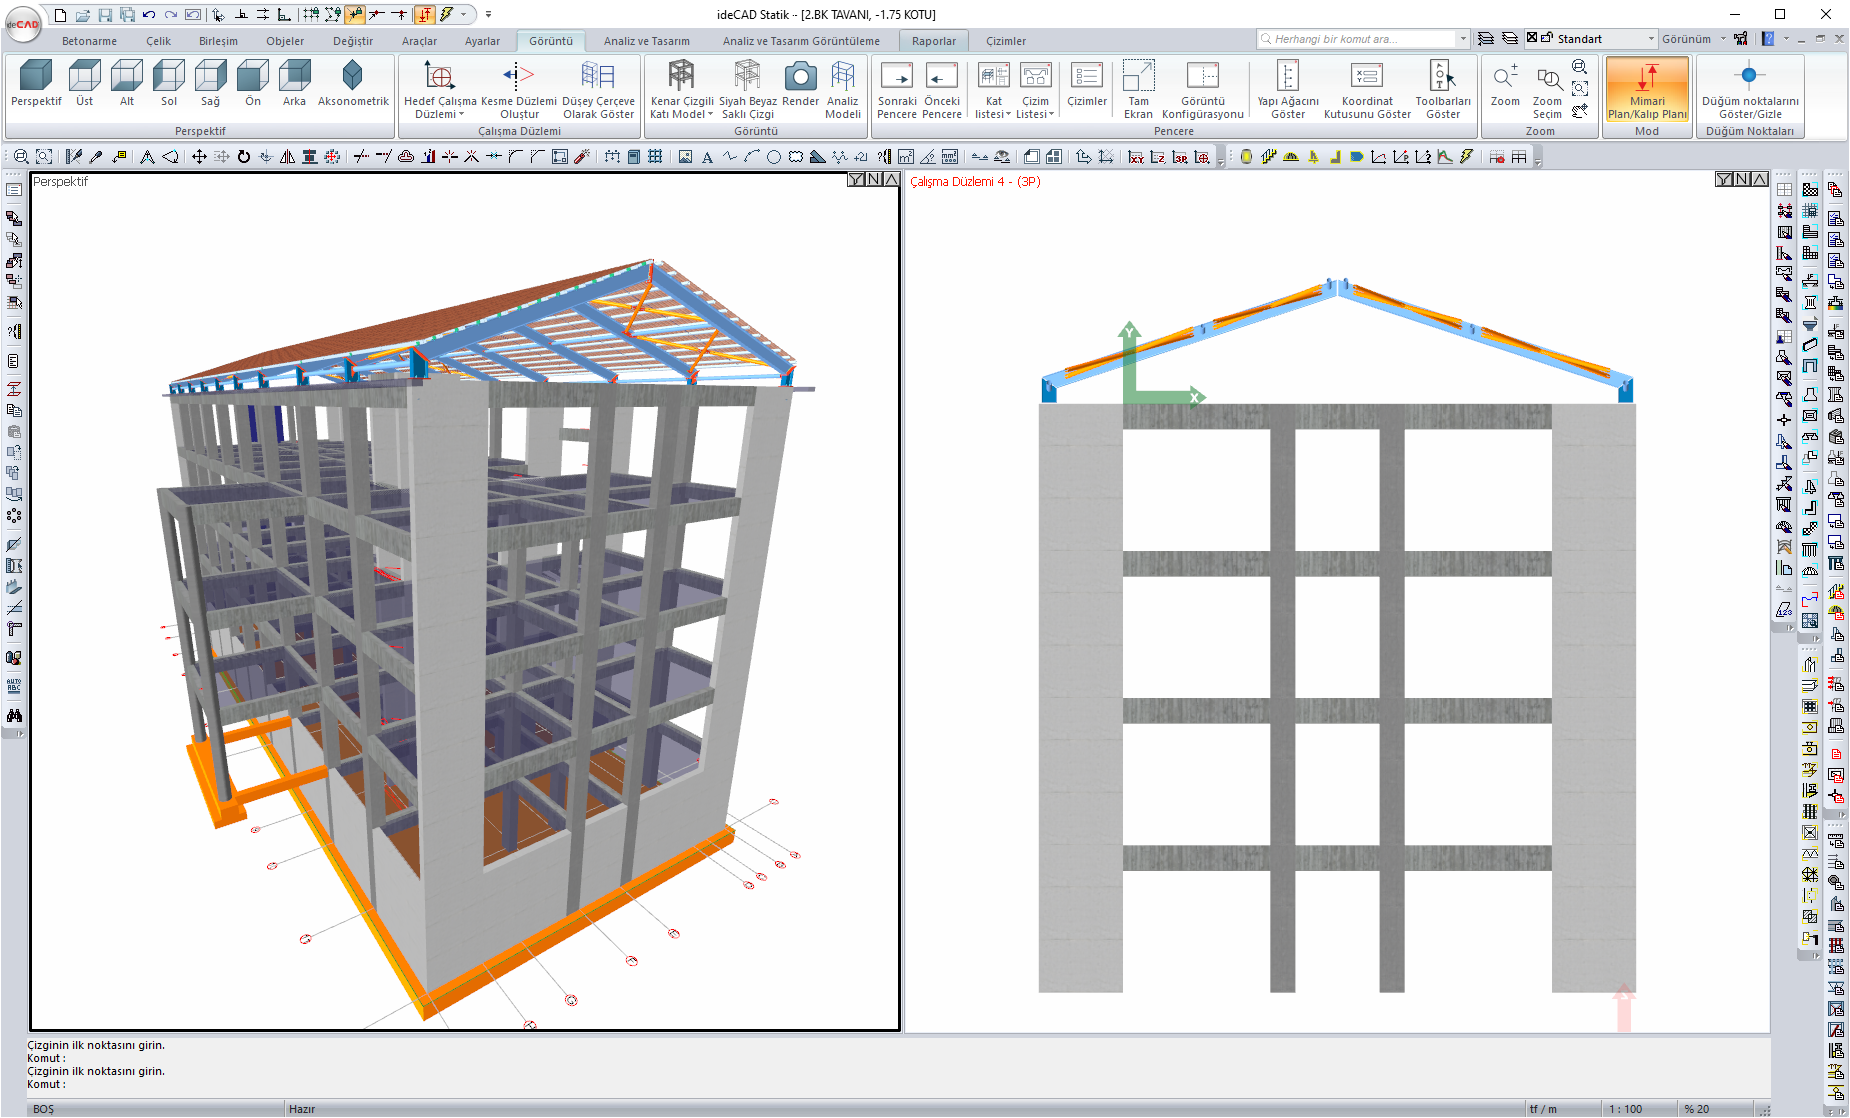
Task: Open the Analiz ve Tasarım tab
Action: click(646, 41)
